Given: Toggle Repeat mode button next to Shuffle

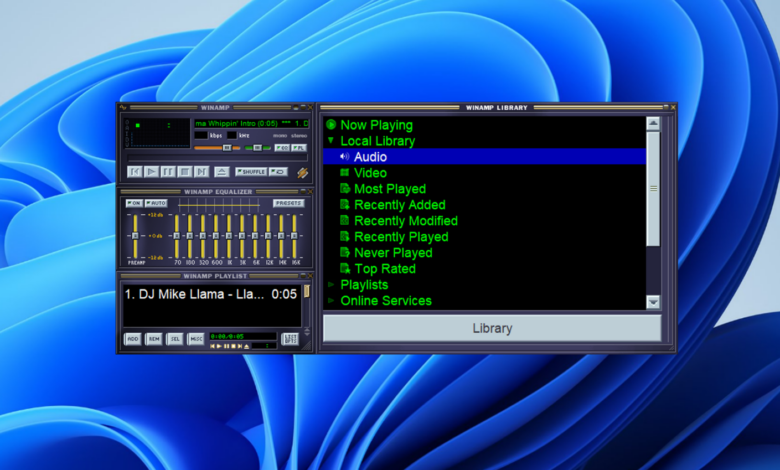Looking at the screenshot, I should click(278, 172).
